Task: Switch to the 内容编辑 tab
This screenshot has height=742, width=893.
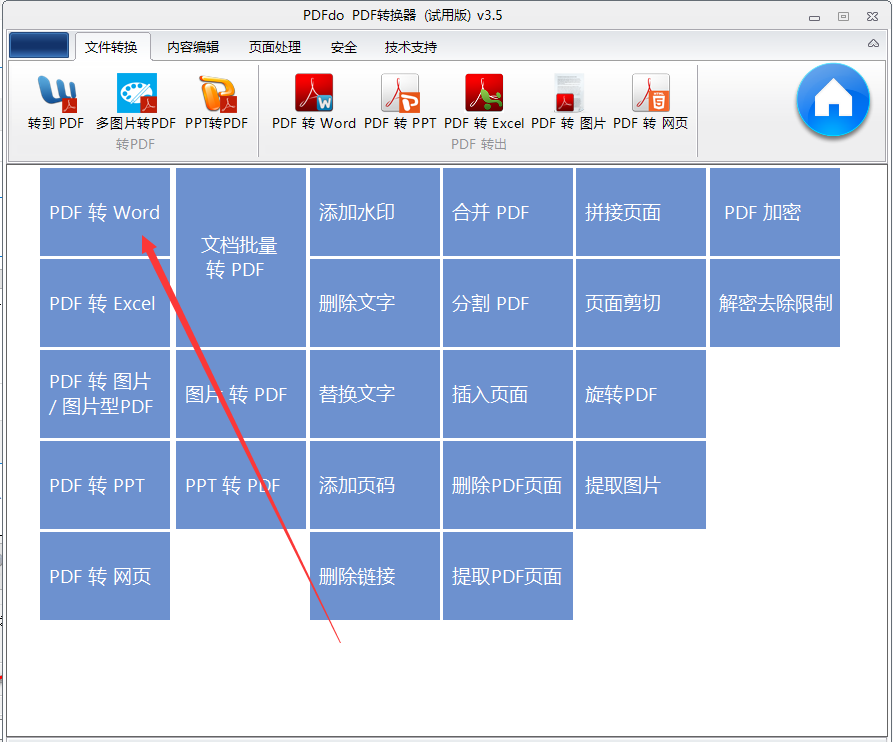Action: 193,47
